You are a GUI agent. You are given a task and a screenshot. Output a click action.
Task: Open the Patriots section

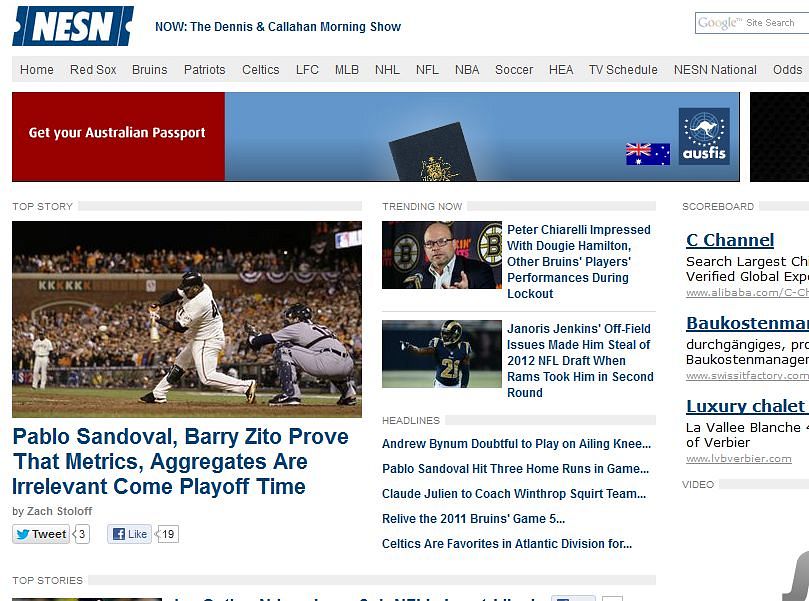[x=205, y=70]
